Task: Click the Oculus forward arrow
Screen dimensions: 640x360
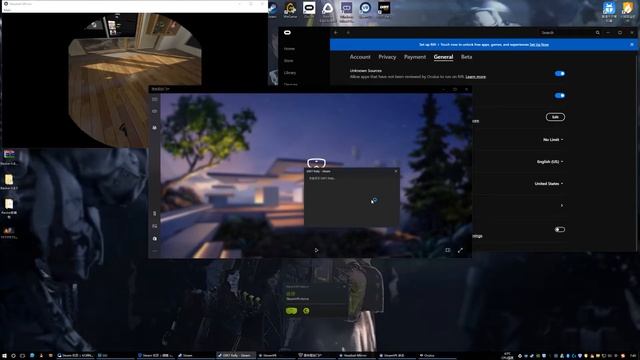Action: [348, 33]
